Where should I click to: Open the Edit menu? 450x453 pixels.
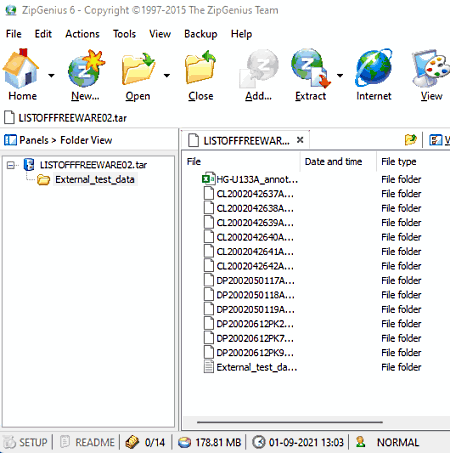[43, 34]
